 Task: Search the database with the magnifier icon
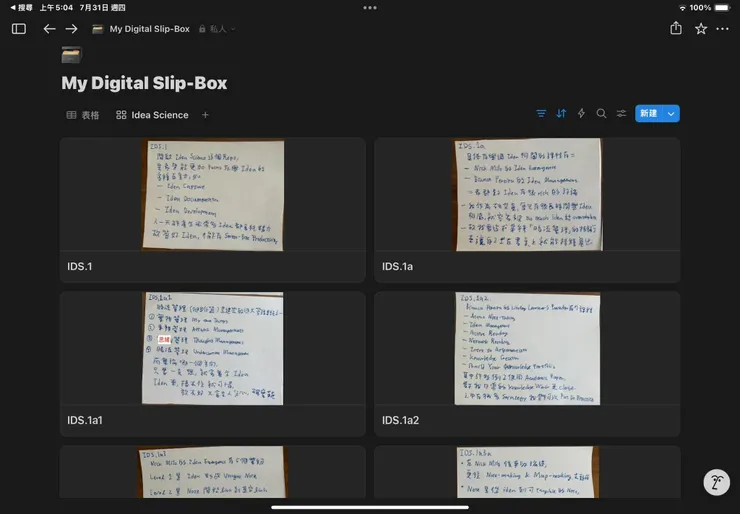coord(601,113)
